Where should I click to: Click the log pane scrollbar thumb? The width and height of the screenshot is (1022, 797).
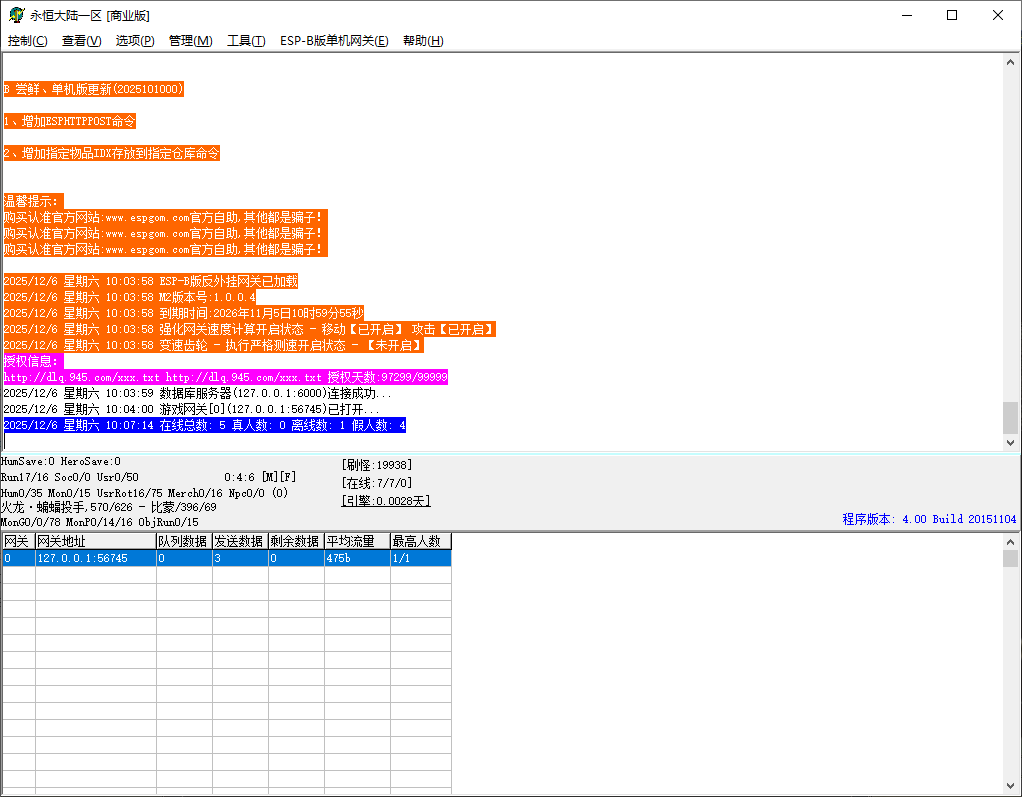pyautogui.click(x=1010, y=417)
